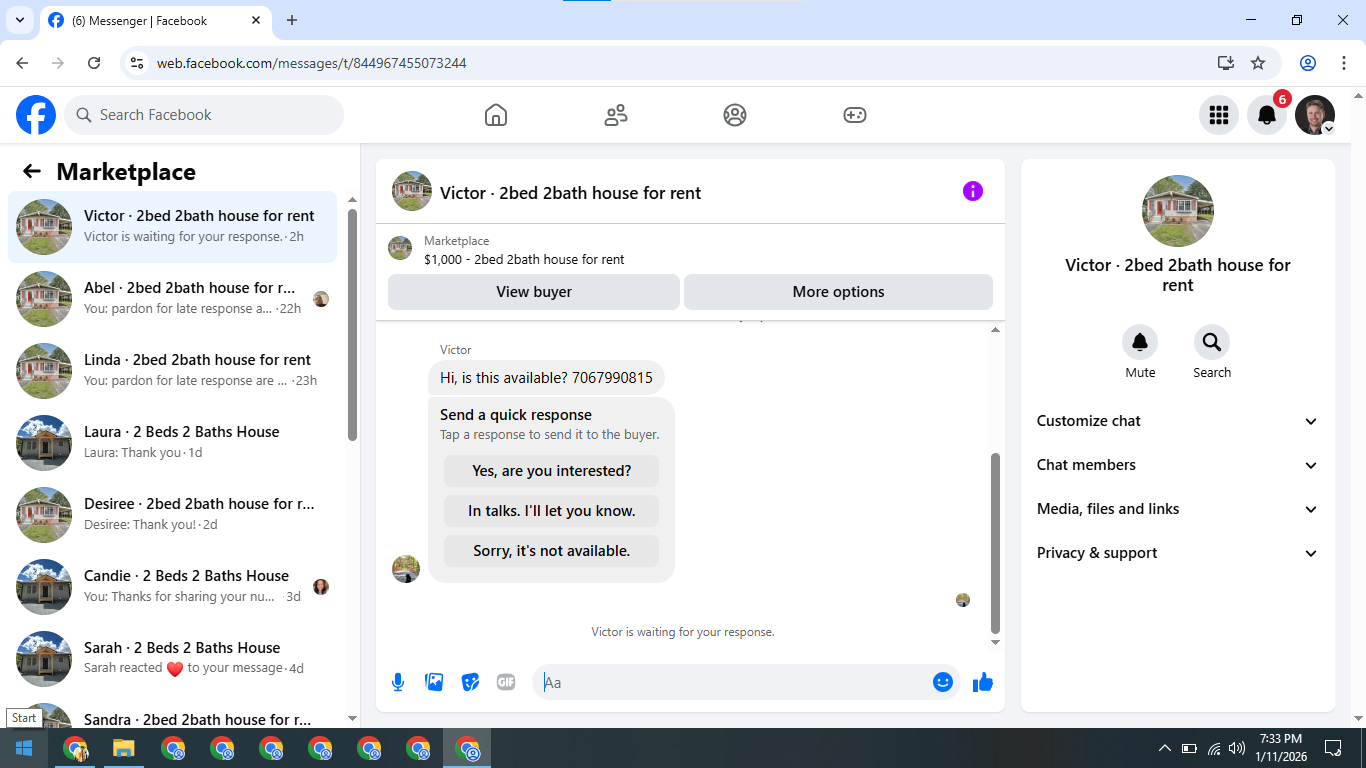Click the install app icon in address bar
The height and width of the screenshot is (768, 1366).
pyautogui.click(x=1226, y=63)
